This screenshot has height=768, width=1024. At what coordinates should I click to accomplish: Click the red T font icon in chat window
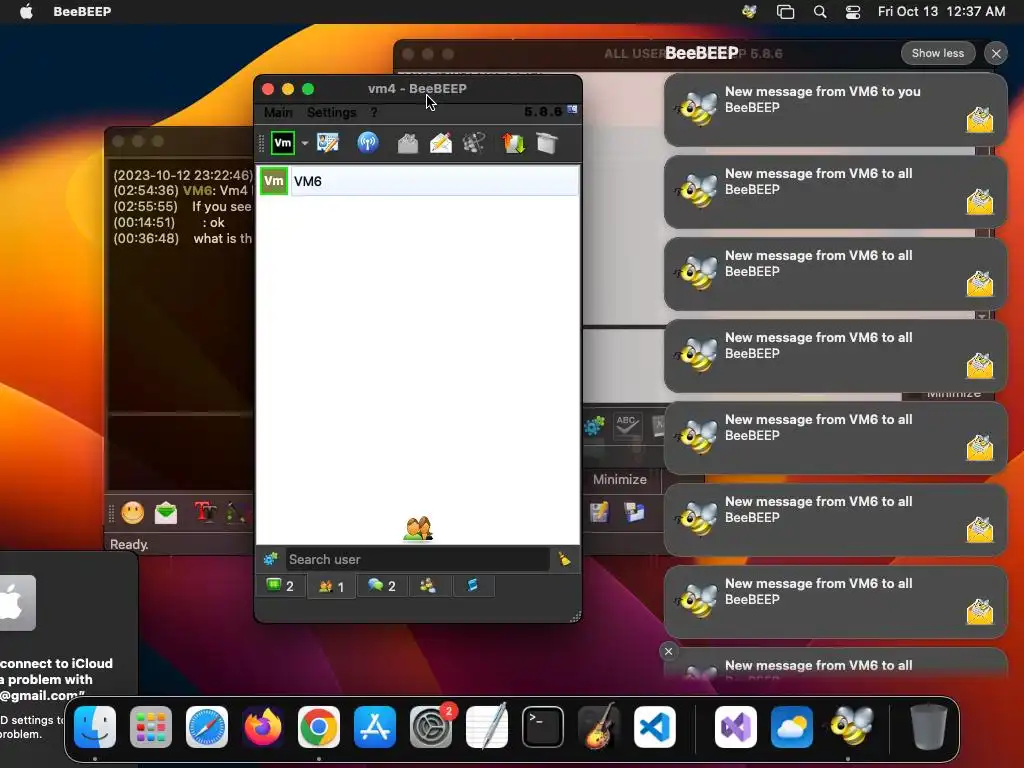(205, 513)
